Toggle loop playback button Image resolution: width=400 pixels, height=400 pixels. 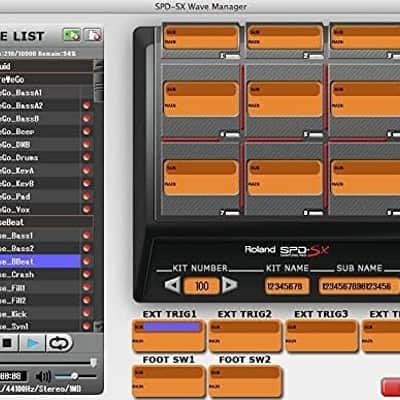(59, 343)
